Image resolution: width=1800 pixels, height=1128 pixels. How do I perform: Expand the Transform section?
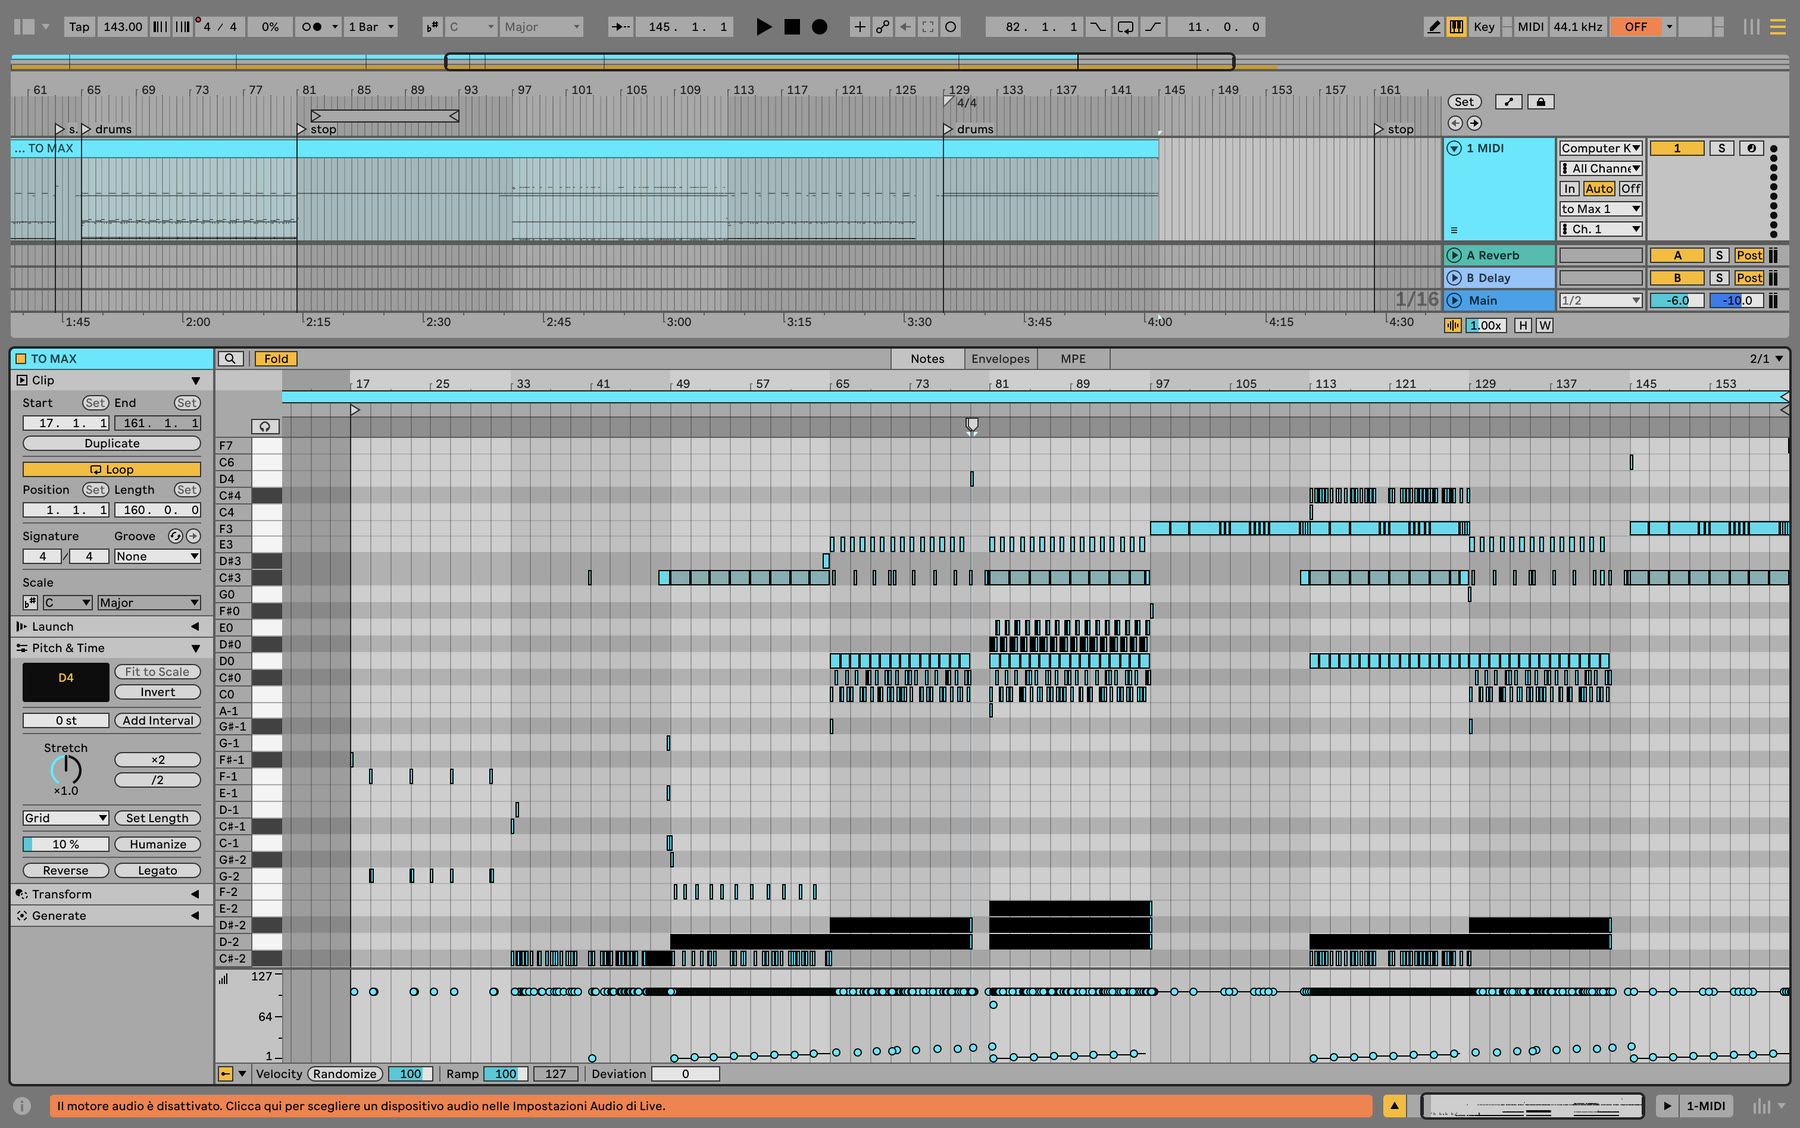(196, 894)
